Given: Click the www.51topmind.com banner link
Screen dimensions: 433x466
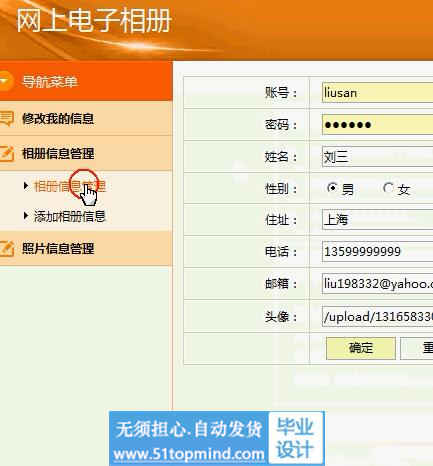Looking at the screenshot, I should (189, 454).
